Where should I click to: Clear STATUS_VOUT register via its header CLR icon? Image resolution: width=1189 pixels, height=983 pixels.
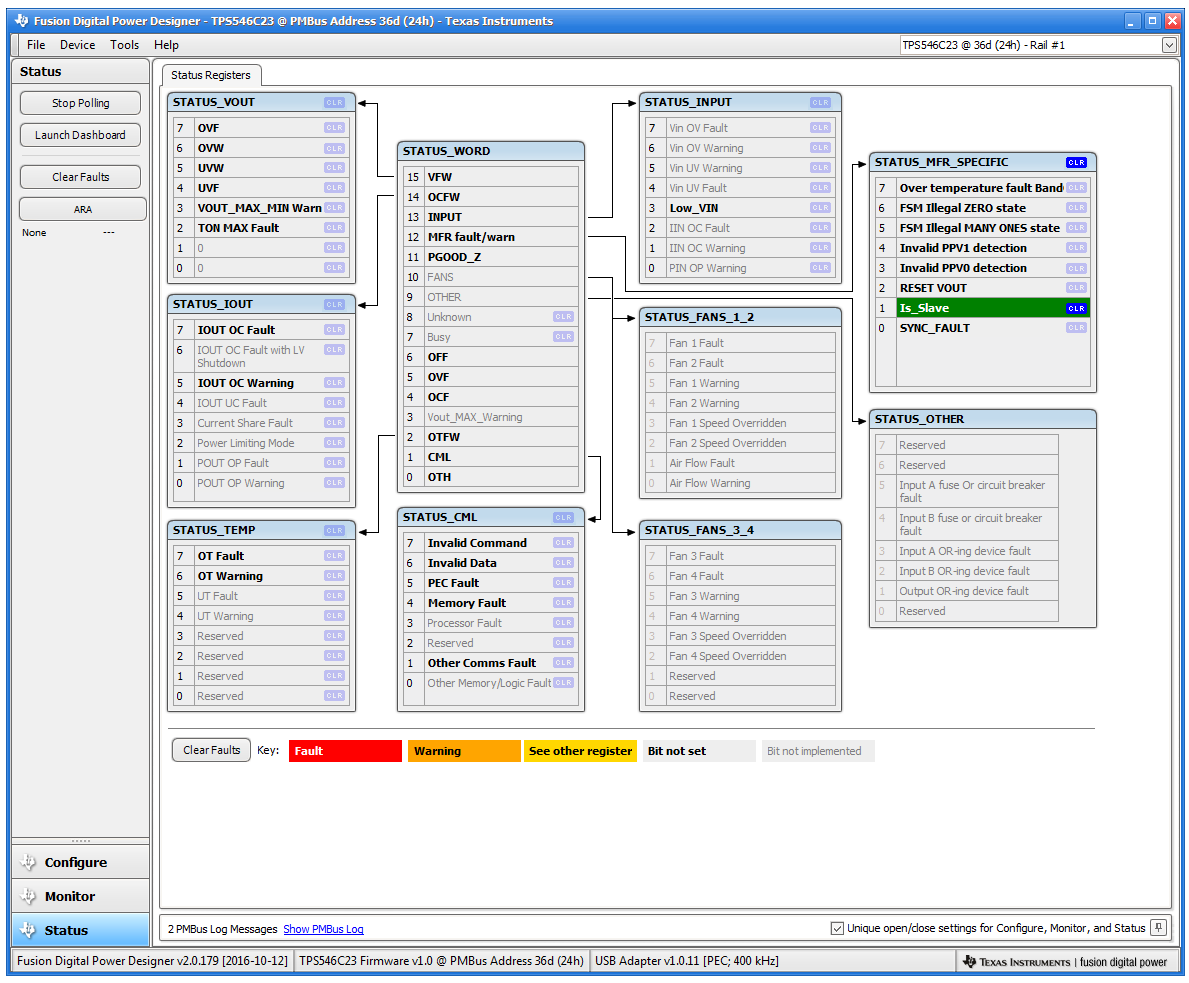(336, 101)
